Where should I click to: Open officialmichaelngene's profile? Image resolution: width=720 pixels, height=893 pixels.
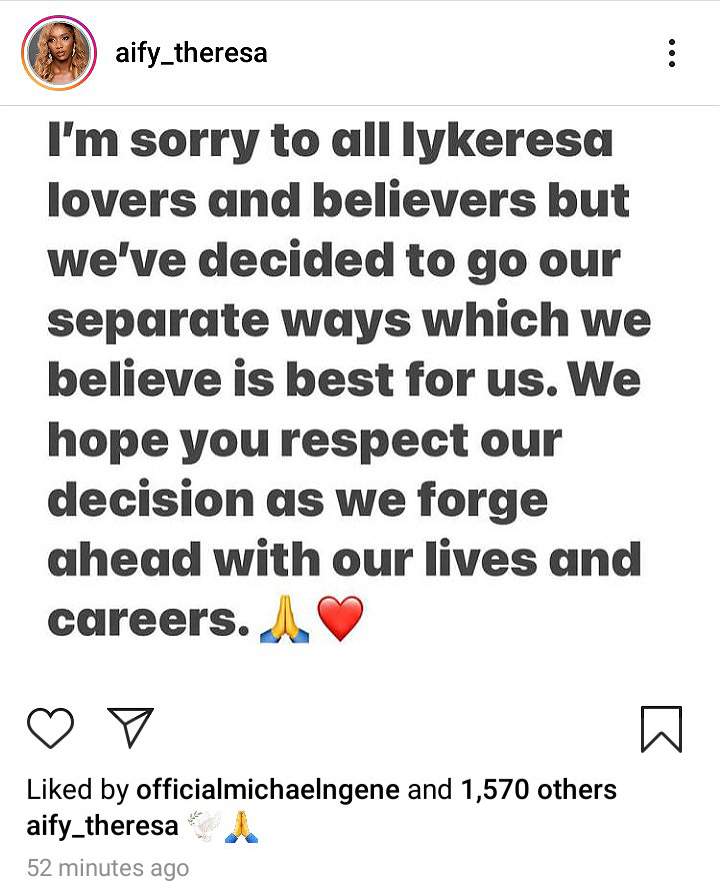[x=267, y=790]
